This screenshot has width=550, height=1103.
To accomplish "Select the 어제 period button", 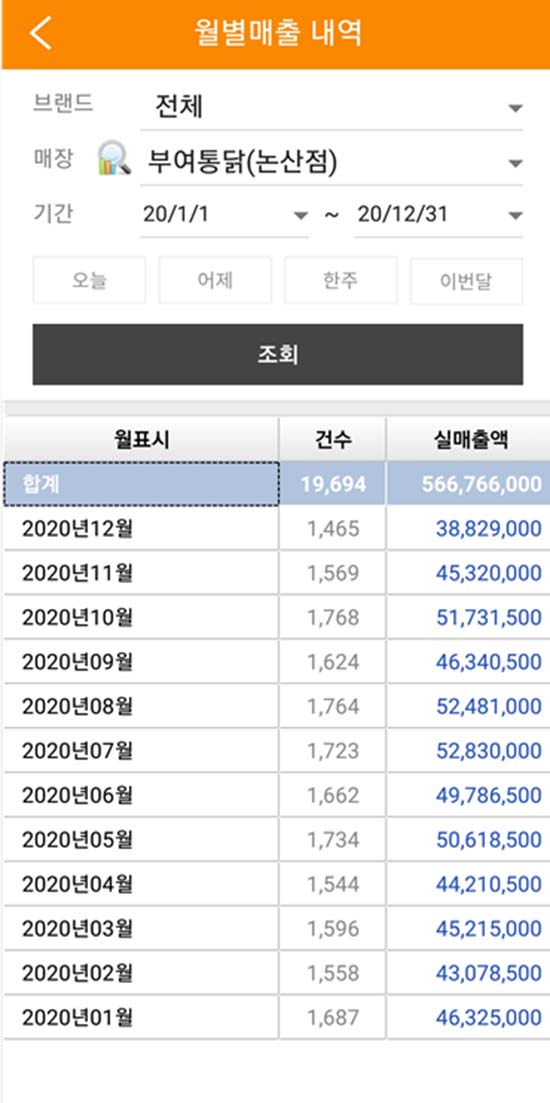I will pyautogui.click(x=215, y=281).
